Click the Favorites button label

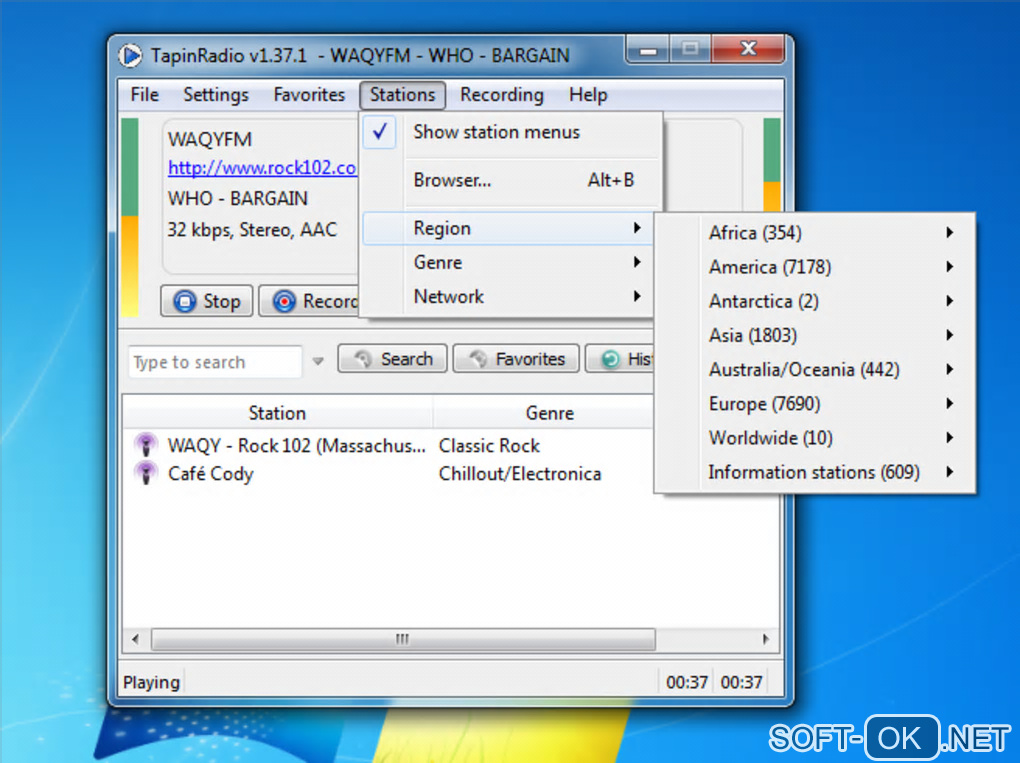(x=530, y=359)
